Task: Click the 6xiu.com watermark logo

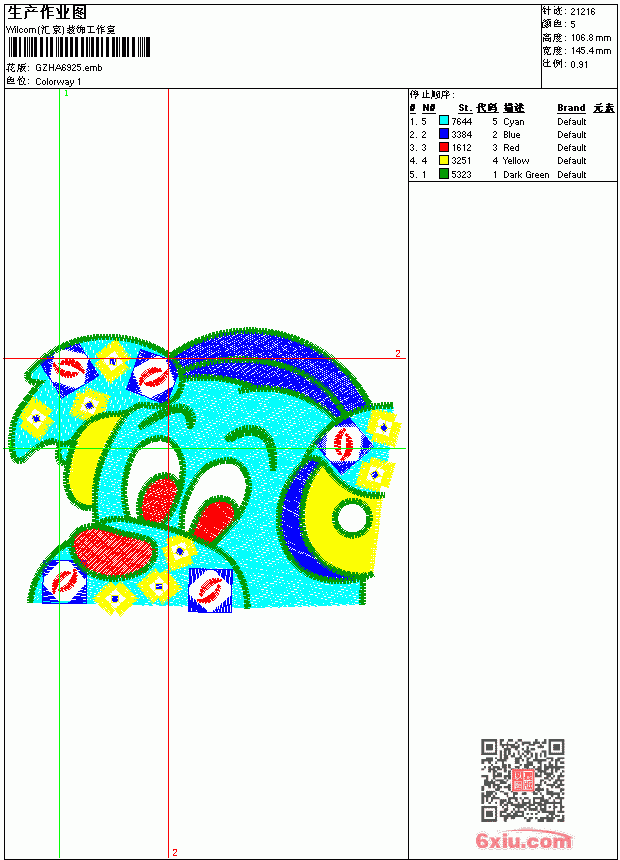Action: (x=523, y=840)
